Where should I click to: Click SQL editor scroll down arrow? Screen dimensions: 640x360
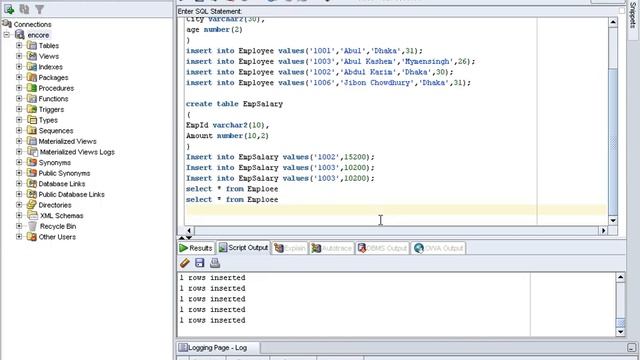(x=613, y=220)
